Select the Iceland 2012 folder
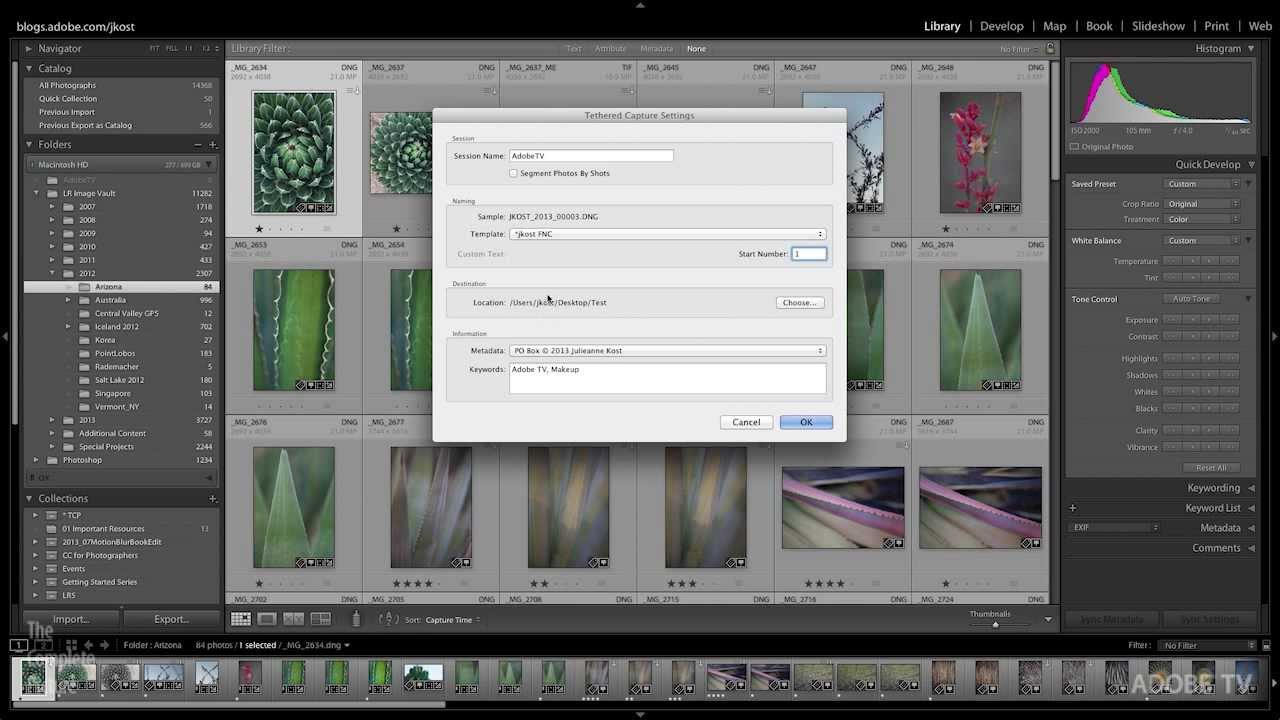Image resolution: width=1280 pixels, height=720 pixels. pyautogui.click(x=117, y=326)
